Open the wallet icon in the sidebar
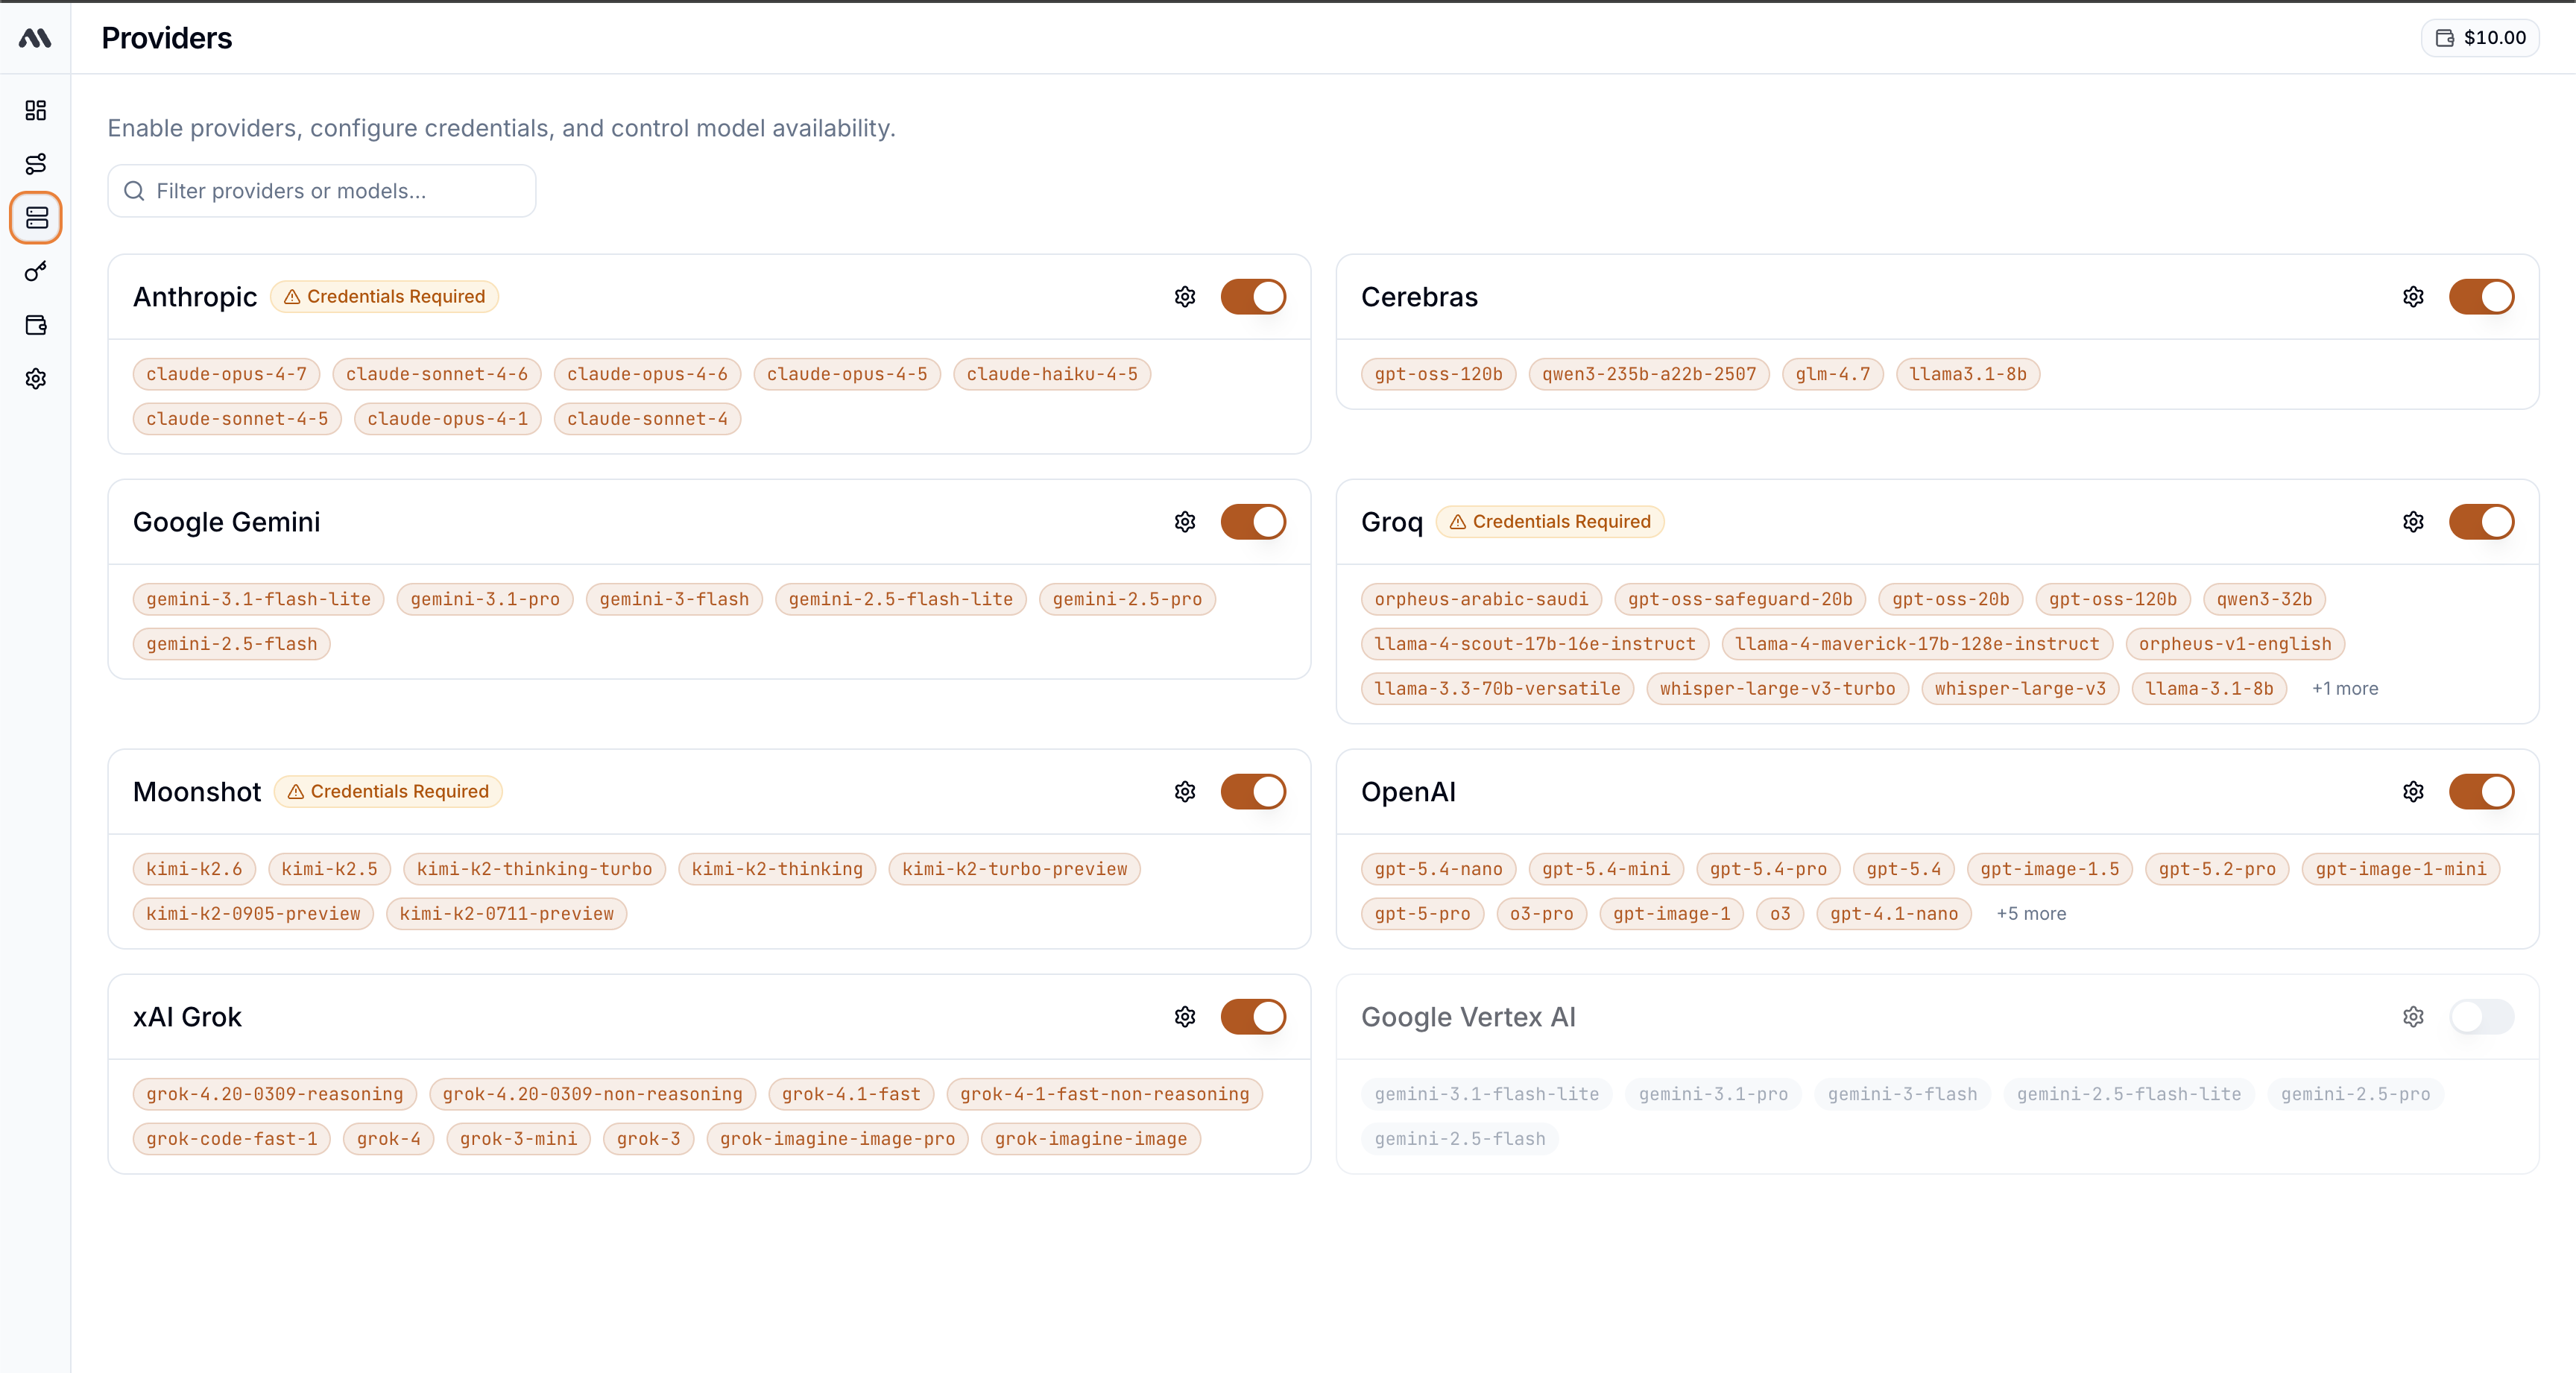This screenshot has width=2576, height=1373. click(x=36, y=325)
